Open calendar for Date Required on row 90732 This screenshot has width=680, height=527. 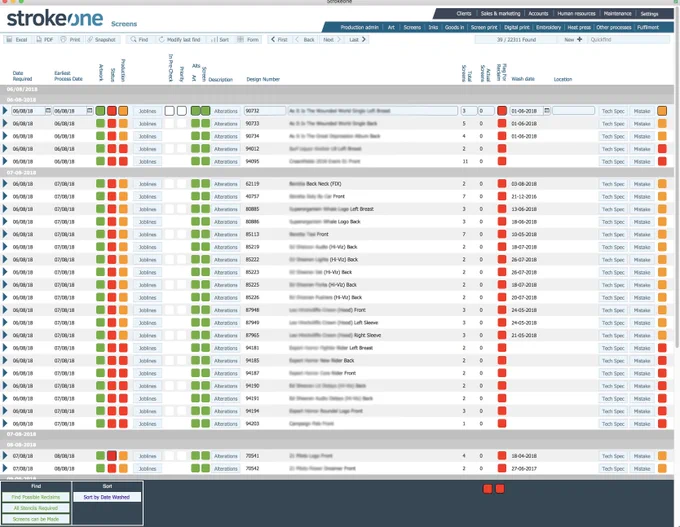(x=48, y=111)
